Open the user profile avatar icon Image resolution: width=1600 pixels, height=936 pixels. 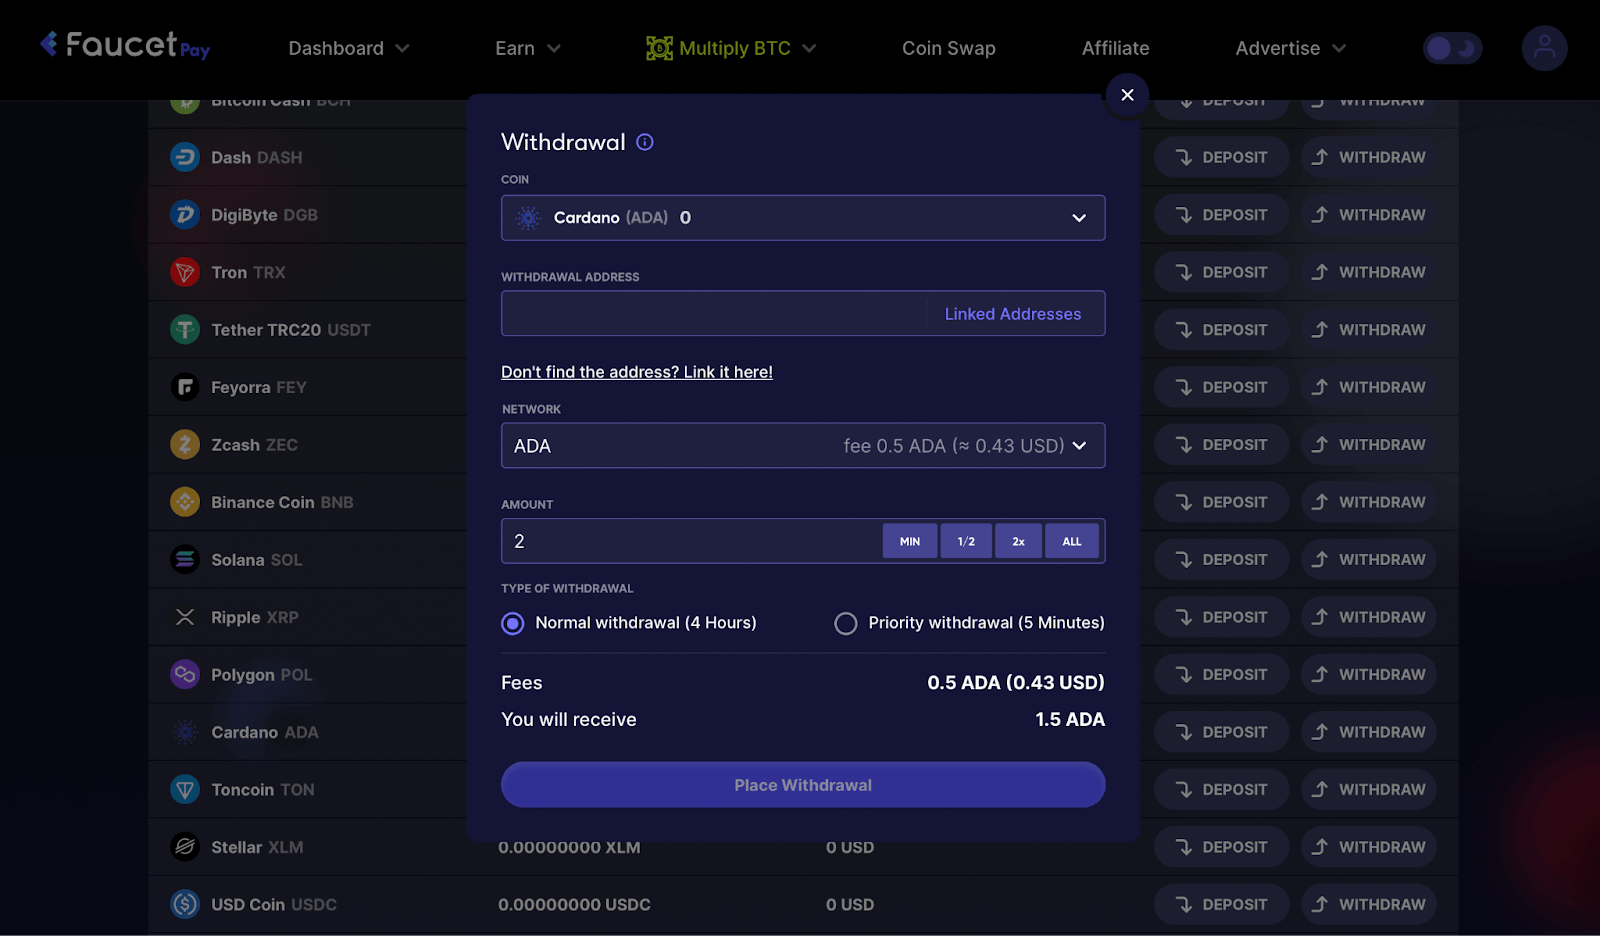(x=1544, y=48)
